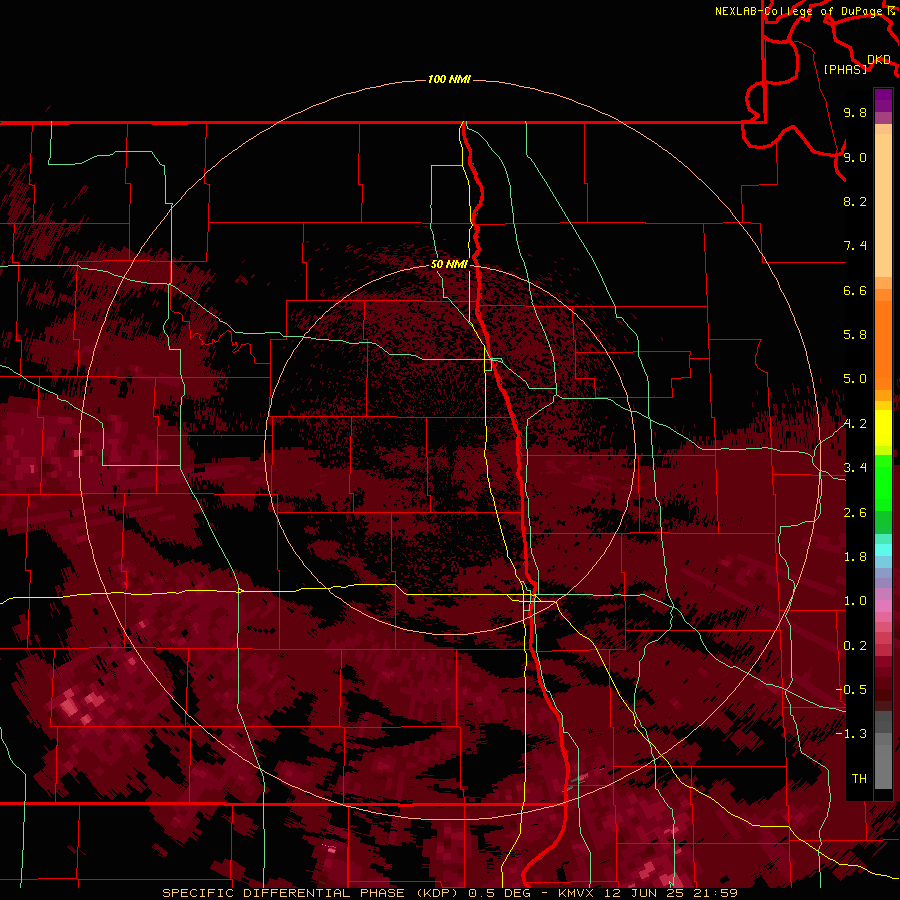
Task: Click the 21:59 timestamp in the caption
Action: pyautogui.click(x=715, y=893)
